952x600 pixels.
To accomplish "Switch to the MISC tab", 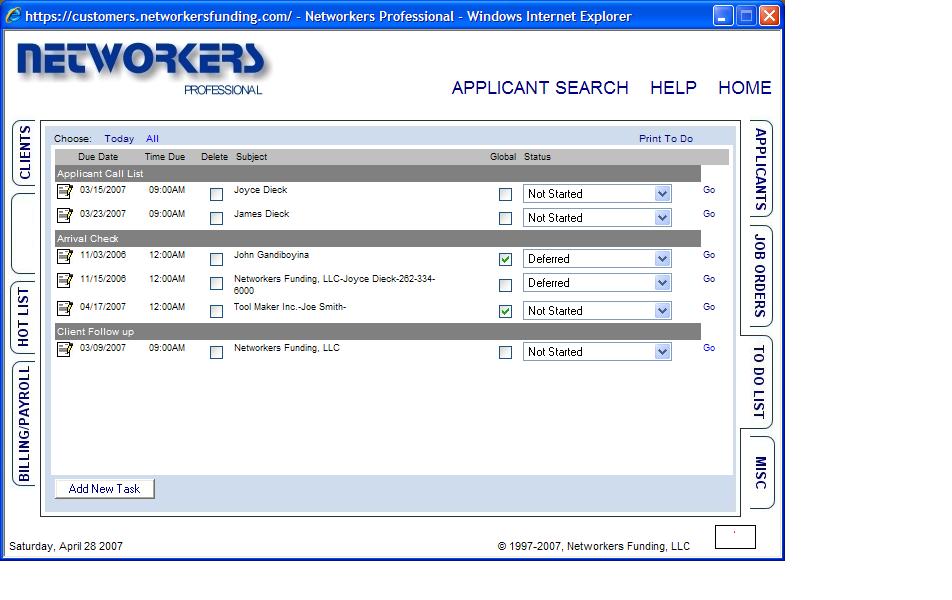I will pyautogui.click(x=760, y=472).
